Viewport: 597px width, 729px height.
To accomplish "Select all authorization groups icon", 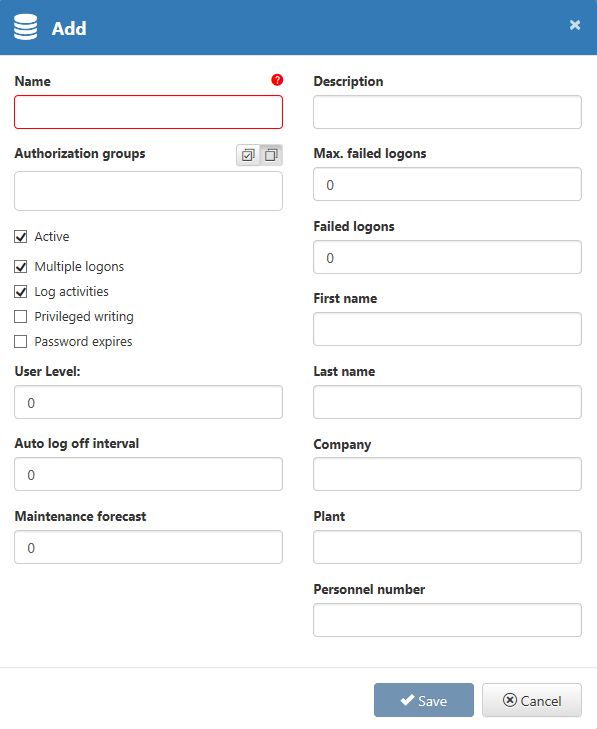I will coord(248,155).
